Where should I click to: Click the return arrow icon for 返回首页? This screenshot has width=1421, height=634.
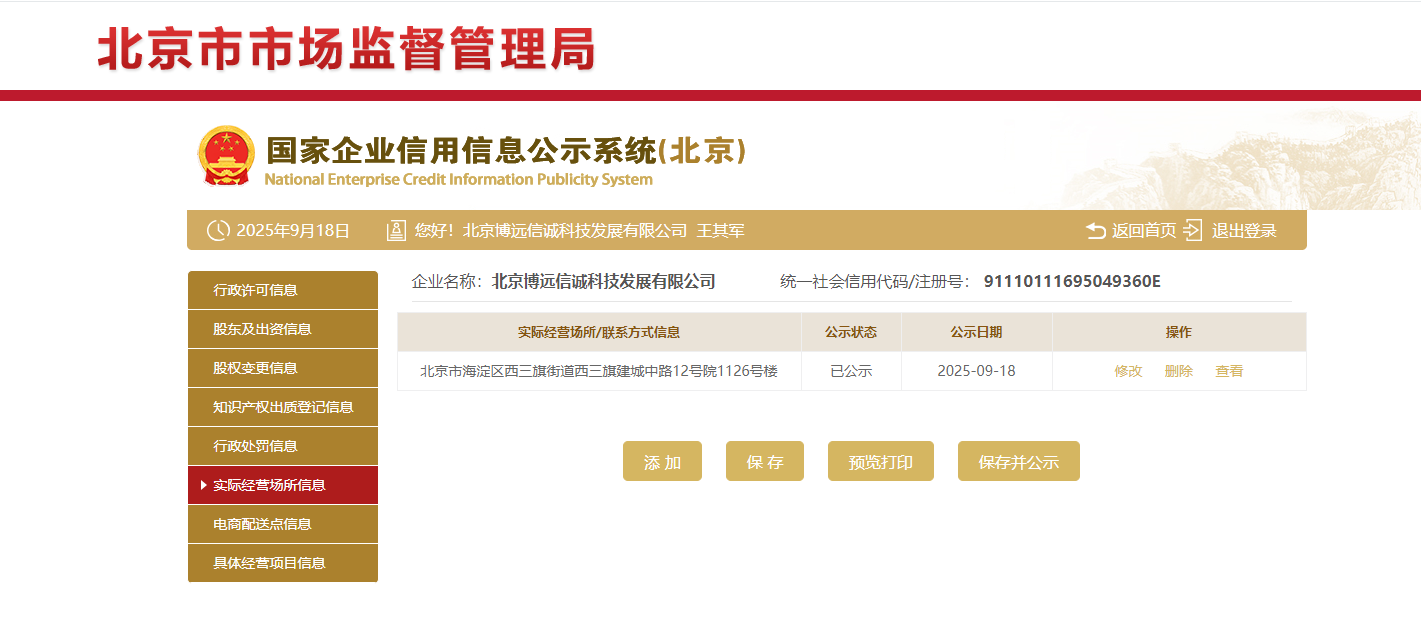1096,231
